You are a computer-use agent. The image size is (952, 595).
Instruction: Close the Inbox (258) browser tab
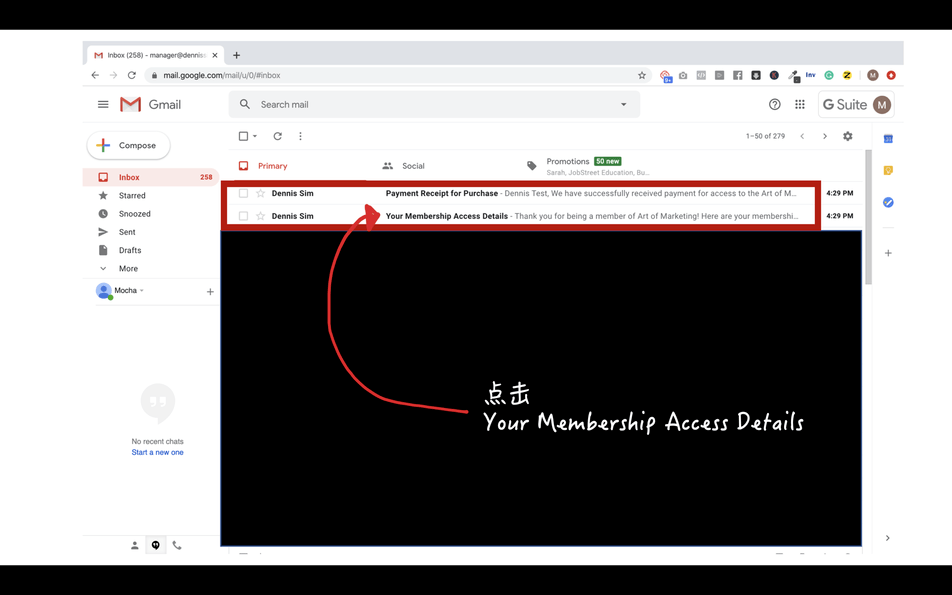click(215, 55)
